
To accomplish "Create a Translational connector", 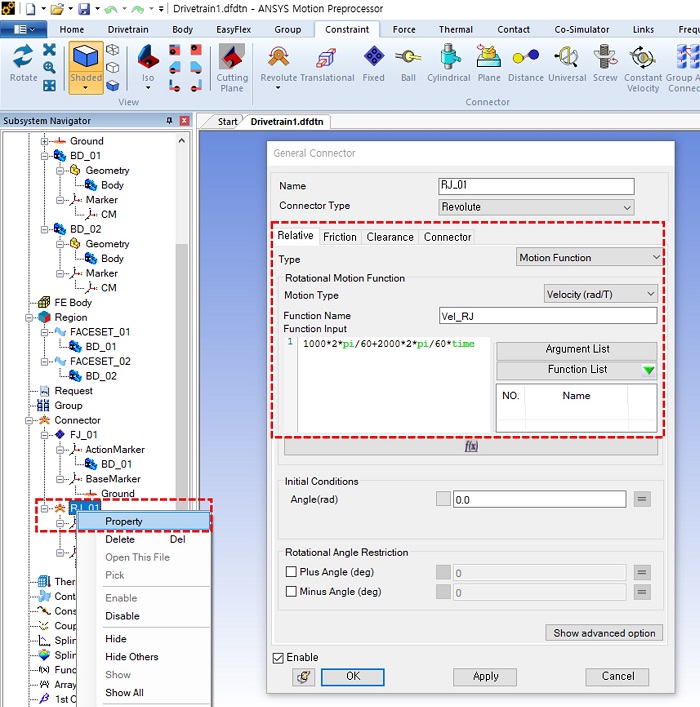I will (327, 63).
